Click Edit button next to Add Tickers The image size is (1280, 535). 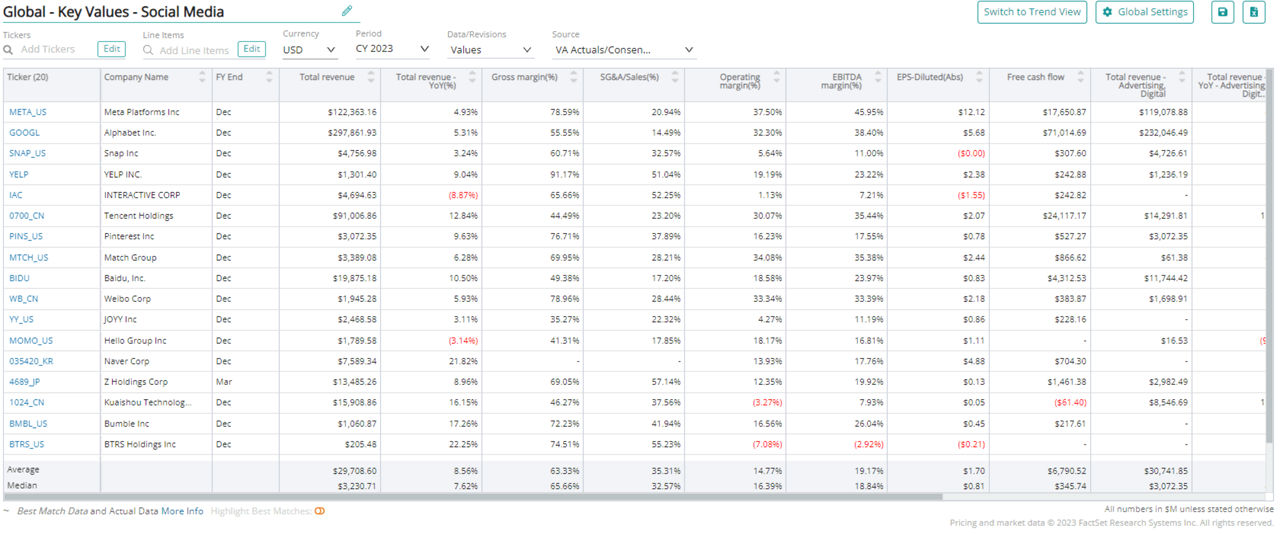point(112,48)
